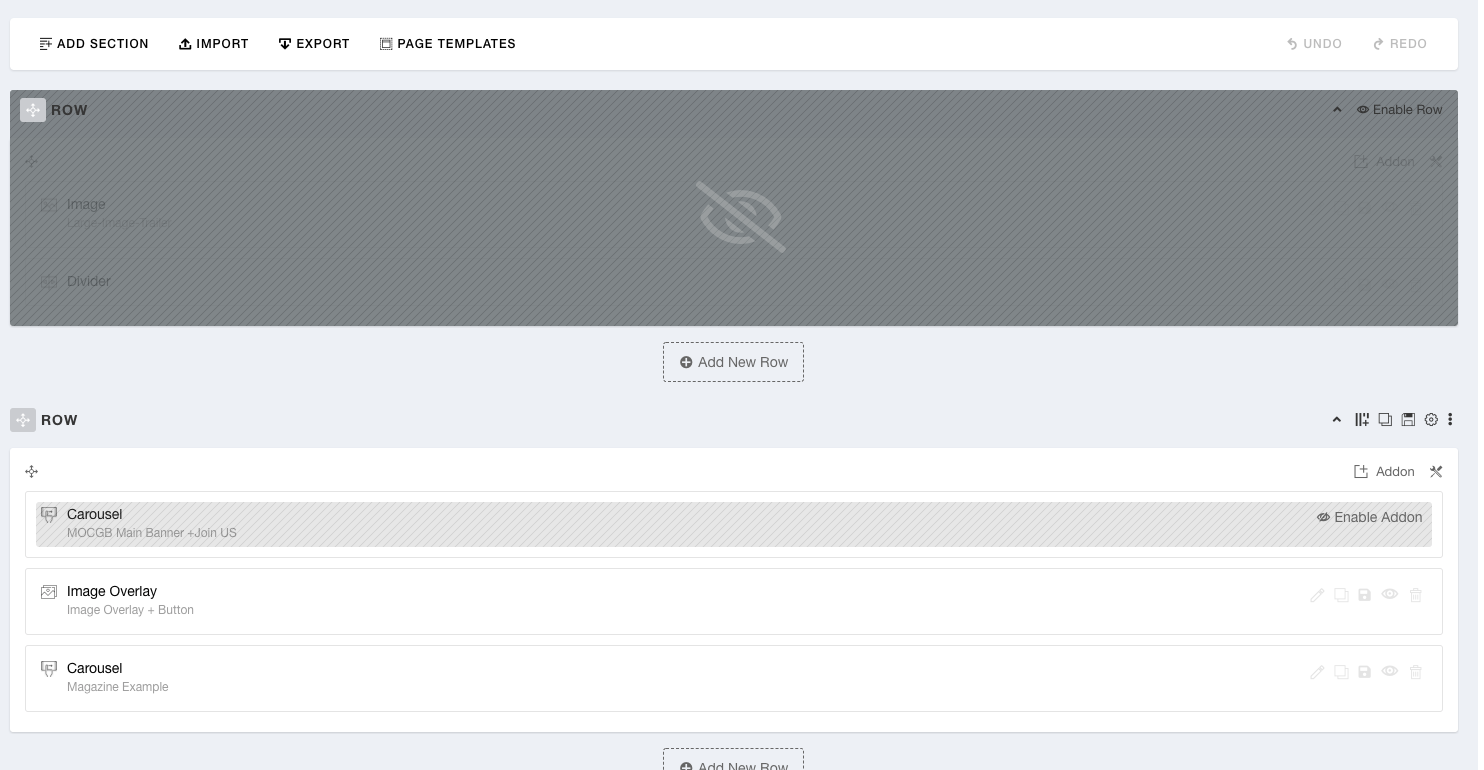Viewport: 1484px width, 770px height.
Task: Toggle visibility of Image Overlay addon
Action: click(1390, 595)
